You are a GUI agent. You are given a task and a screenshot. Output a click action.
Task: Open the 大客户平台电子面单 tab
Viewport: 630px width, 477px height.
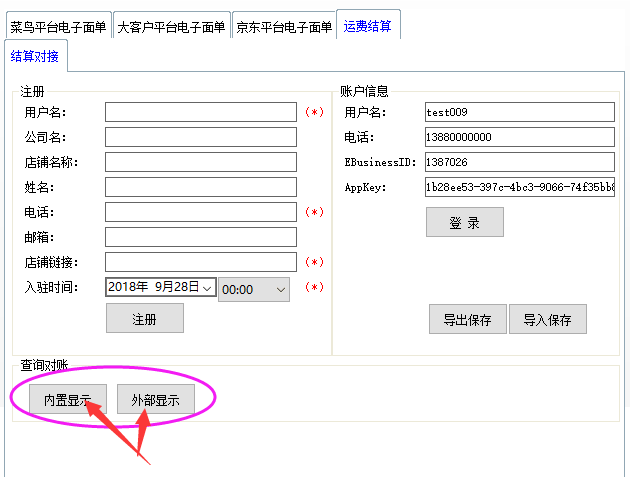click(x=171, y=27)
